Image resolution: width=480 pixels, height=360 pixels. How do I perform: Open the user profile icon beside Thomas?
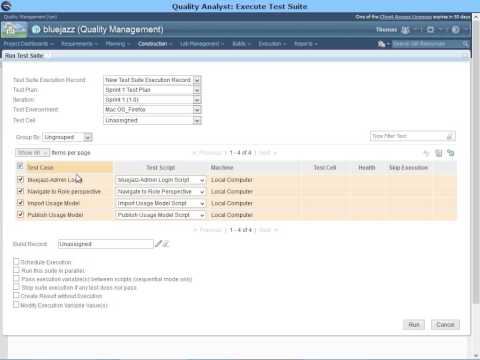[405, 30]
